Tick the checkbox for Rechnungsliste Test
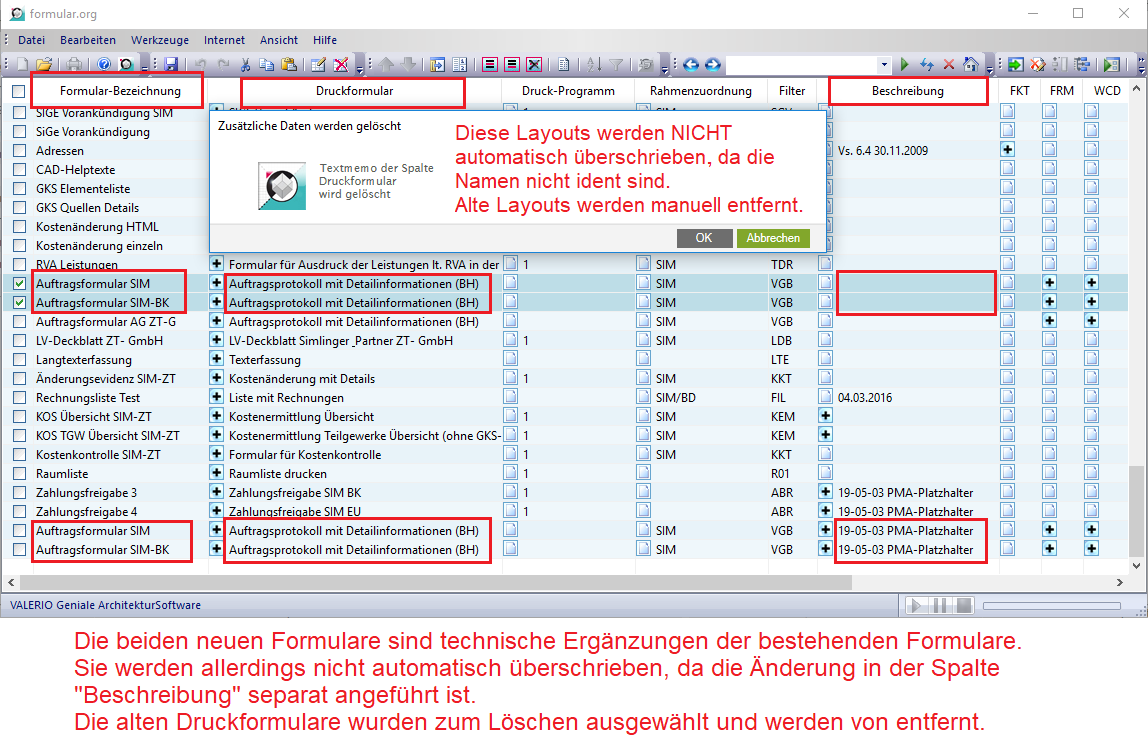 pos(19,398)
